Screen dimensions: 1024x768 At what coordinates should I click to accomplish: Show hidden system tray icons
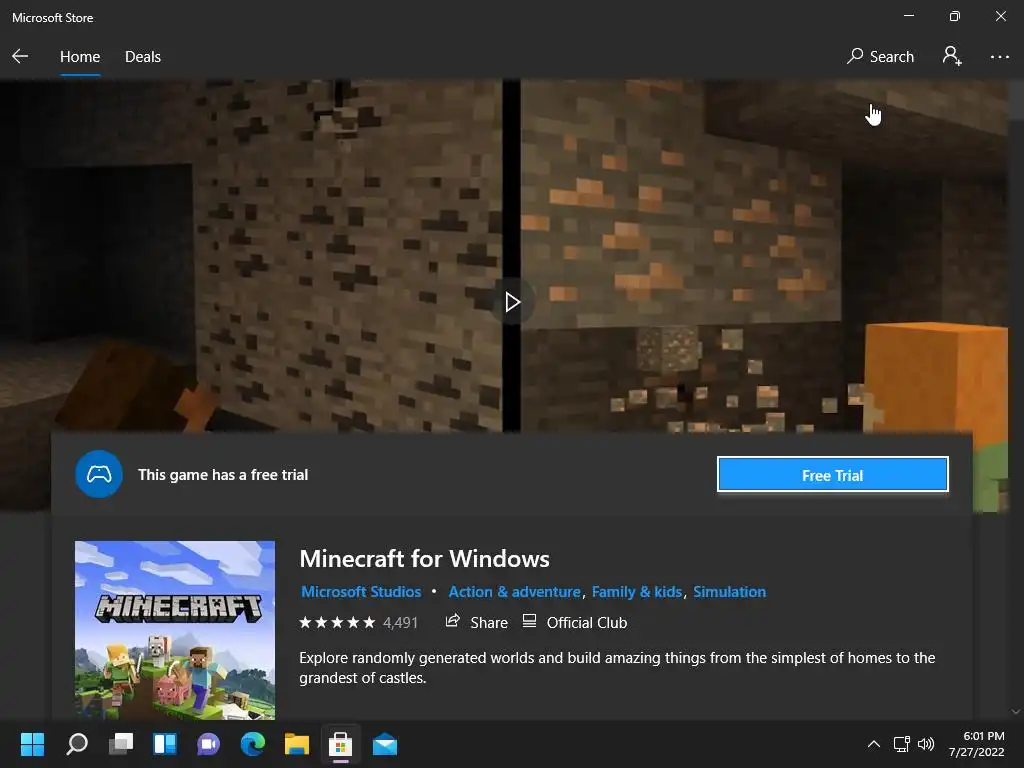[x=874, y=744]
